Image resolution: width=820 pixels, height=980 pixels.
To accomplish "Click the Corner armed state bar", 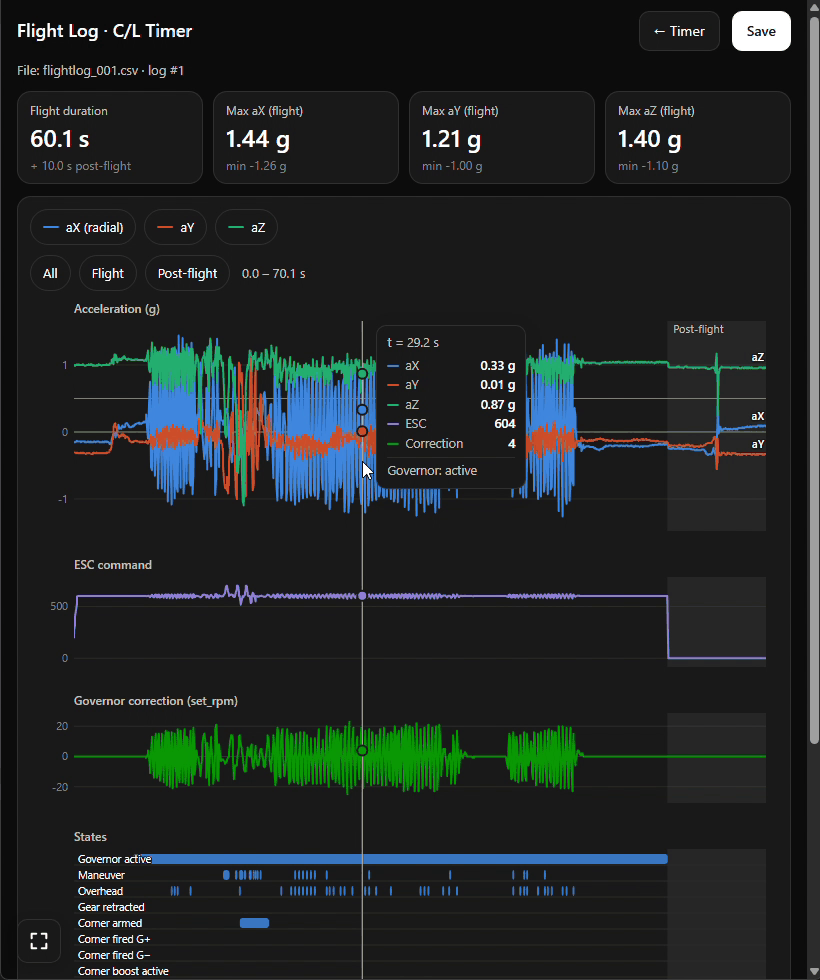I will coord(254,923).
